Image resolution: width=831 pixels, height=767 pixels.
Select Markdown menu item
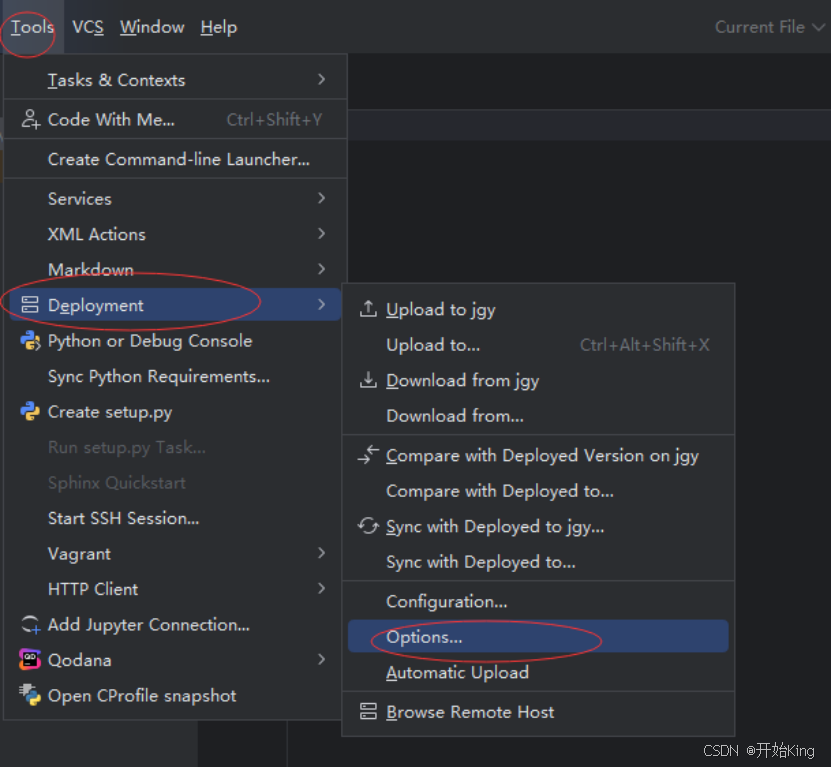[x=175, y=270]
